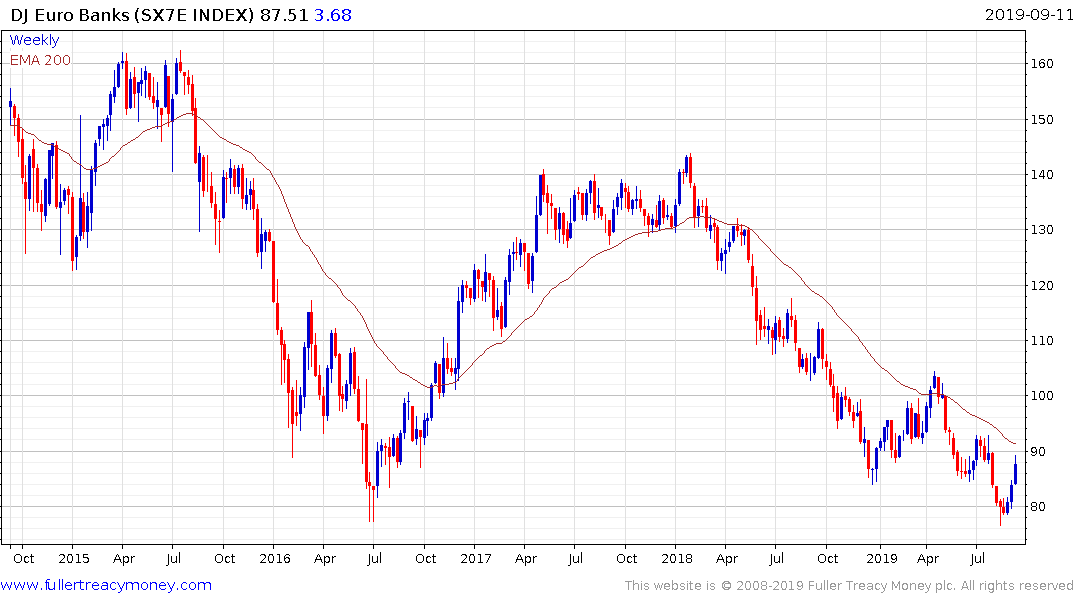Click the '2015' year label on time axis

(x=73, y=558)
